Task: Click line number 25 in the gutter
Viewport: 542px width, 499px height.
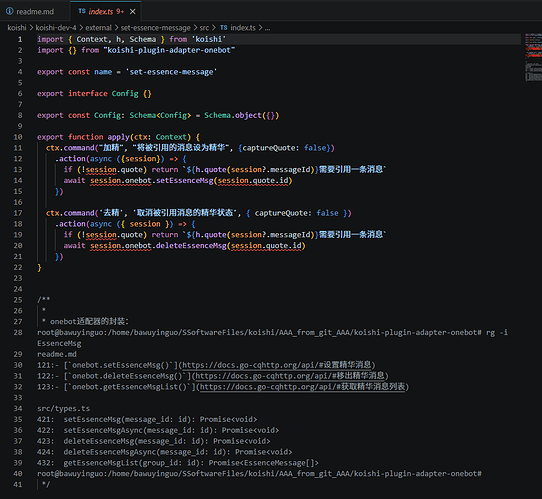Action: point(18,300)
